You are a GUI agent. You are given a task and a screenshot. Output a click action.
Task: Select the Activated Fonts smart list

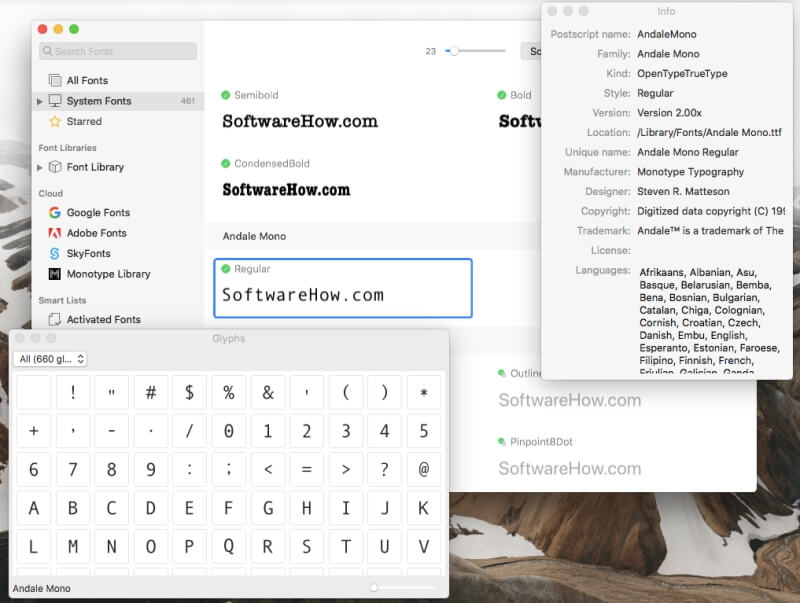coord(104,319)
